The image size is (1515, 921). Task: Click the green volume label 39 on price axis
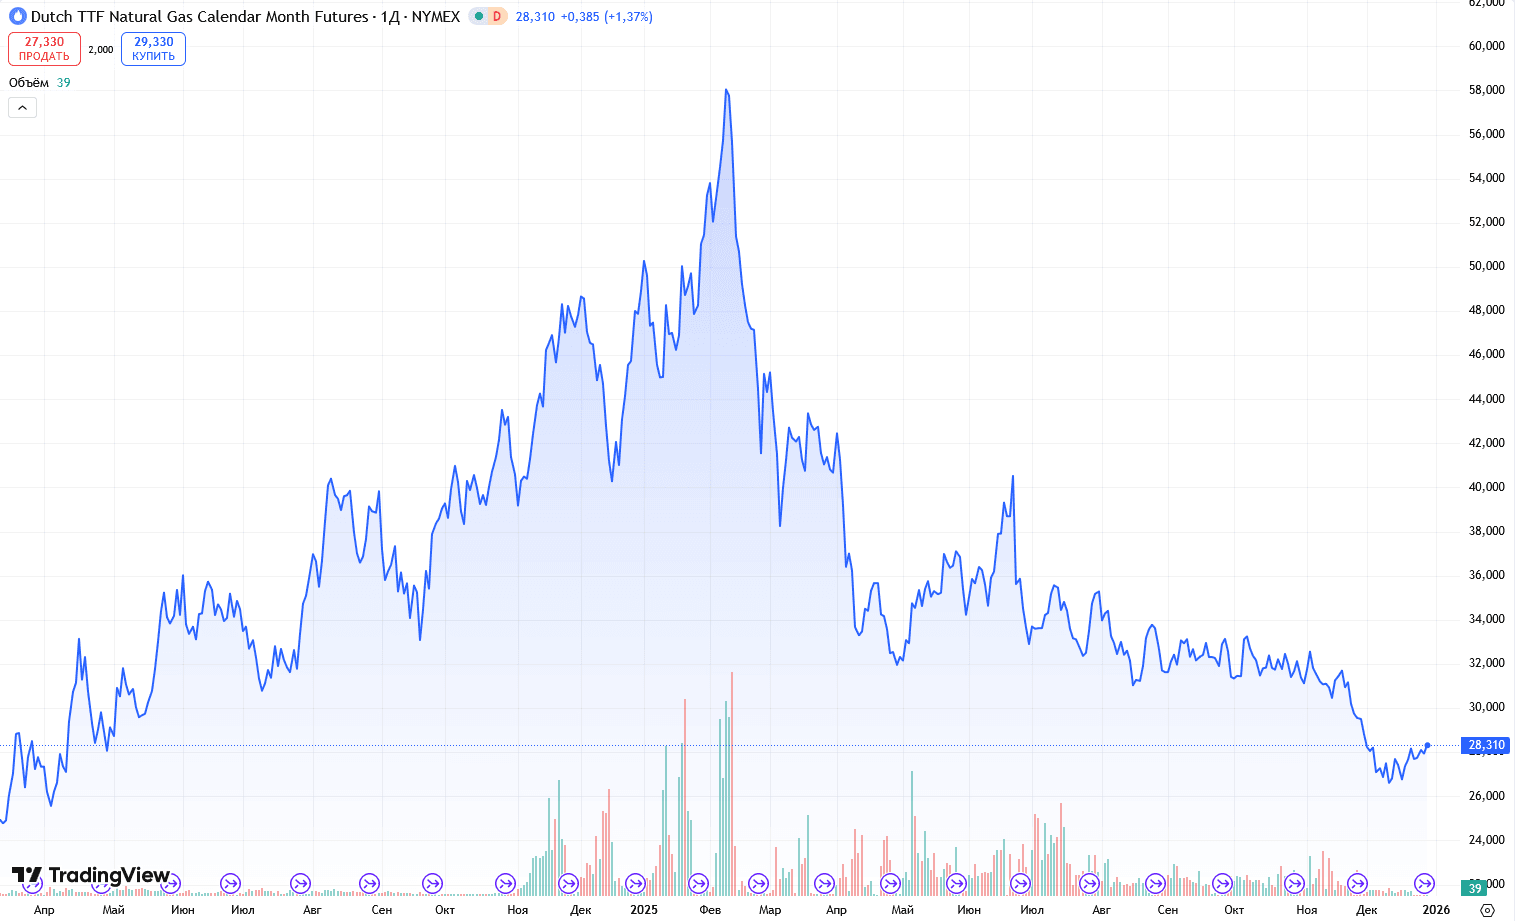pos(1475,888)
